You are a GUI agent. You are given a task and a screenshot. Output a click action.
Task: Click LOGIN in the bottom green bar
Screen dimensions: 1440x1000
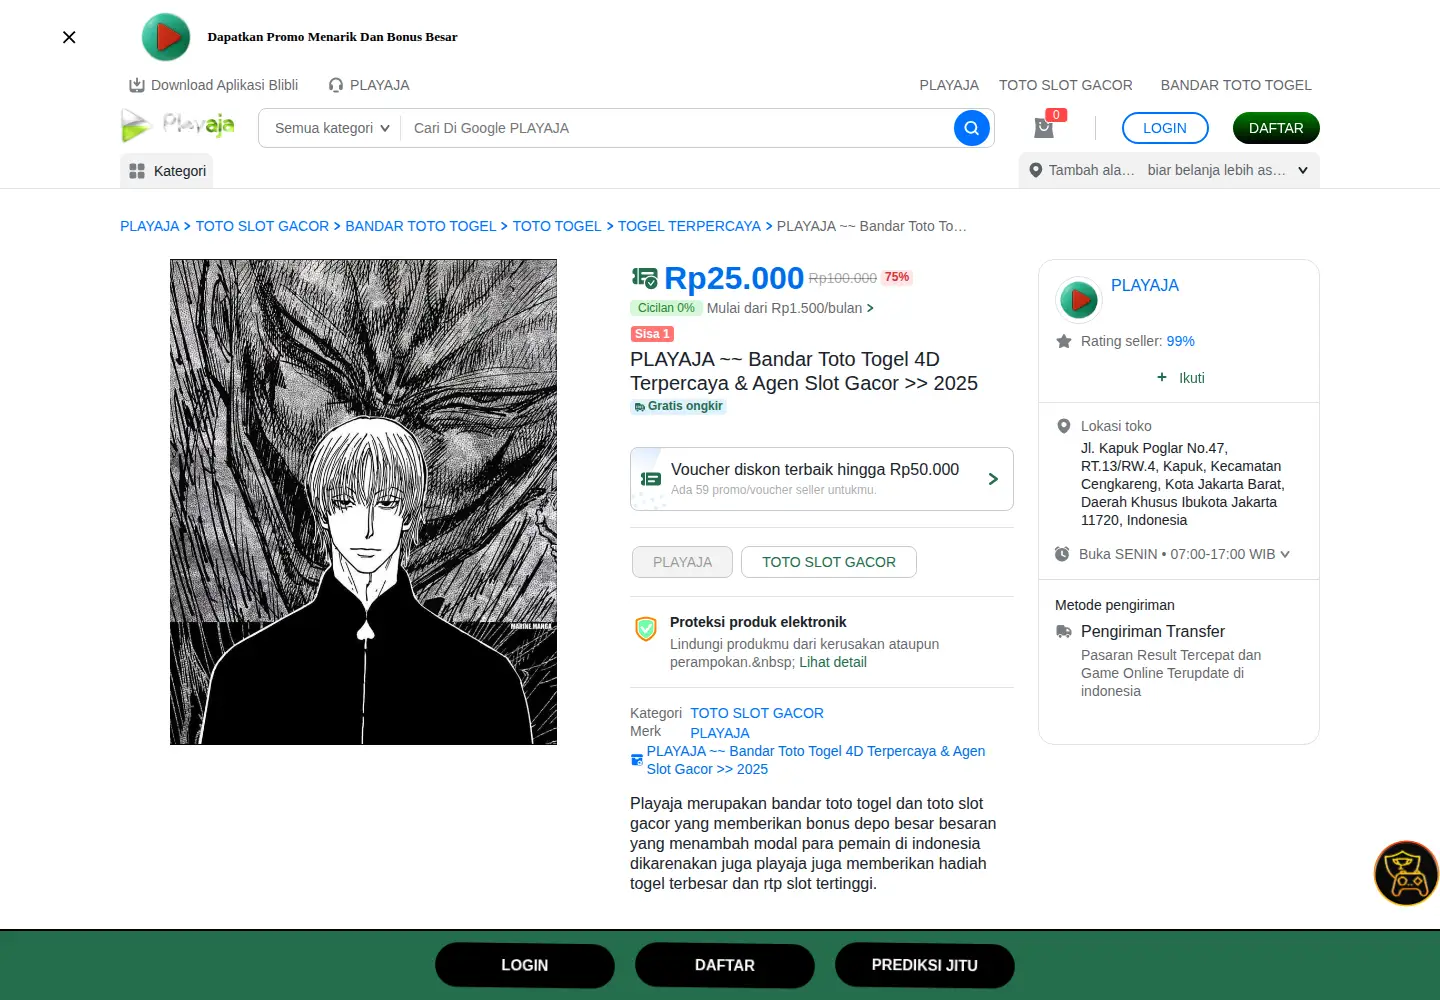click(525, 965)
